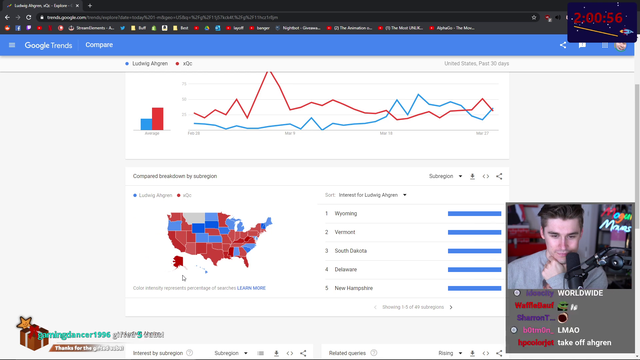
Task: Open the Facebook bookmark icon
Action: 18,28
